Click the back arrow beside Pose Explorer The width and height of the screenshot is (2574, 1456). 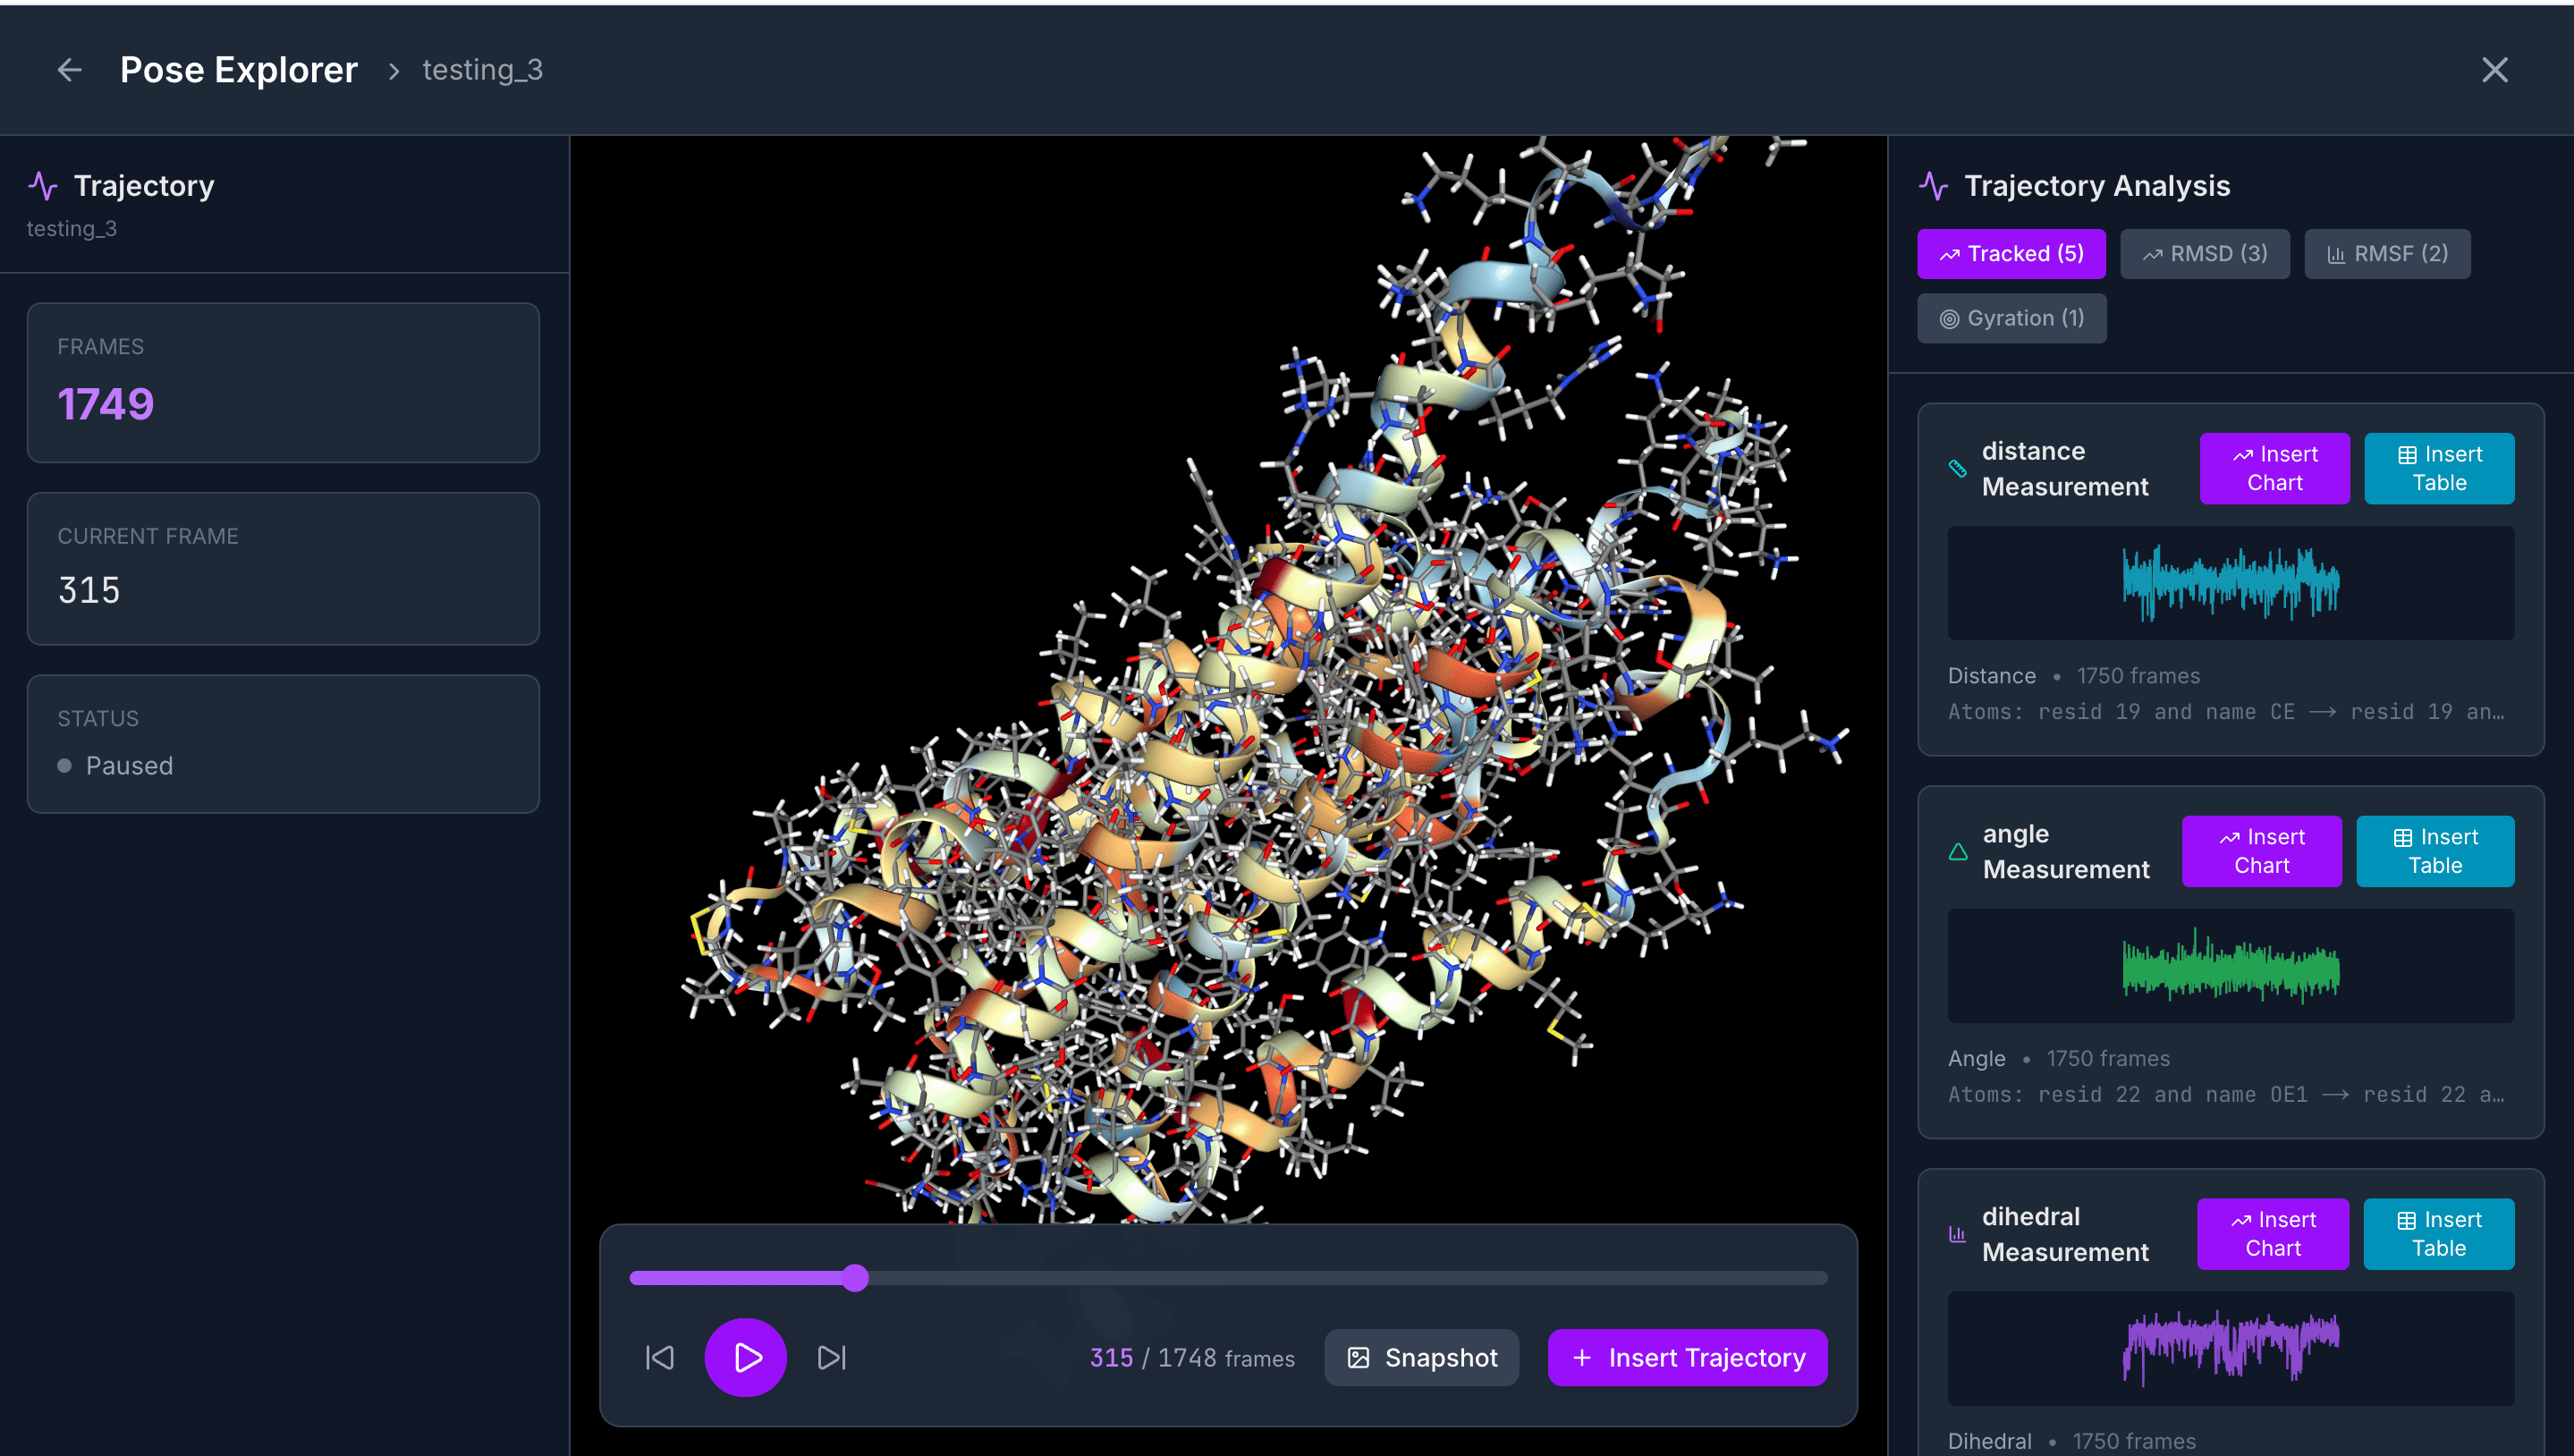pyautogui.click(x=68, y=69)
